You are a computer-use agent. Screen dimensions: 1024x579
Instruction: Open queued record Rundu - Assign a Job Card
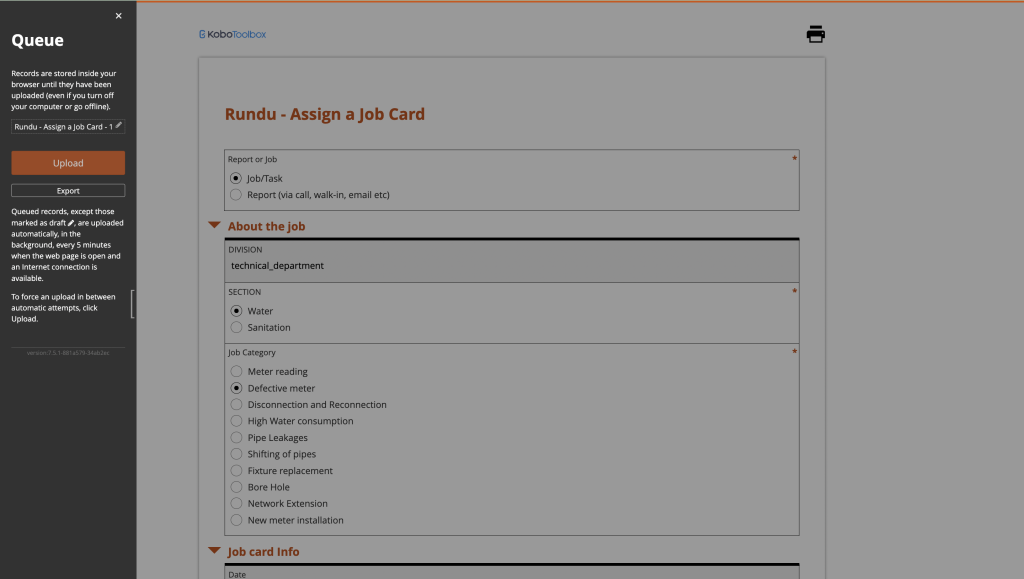[64, 127]
